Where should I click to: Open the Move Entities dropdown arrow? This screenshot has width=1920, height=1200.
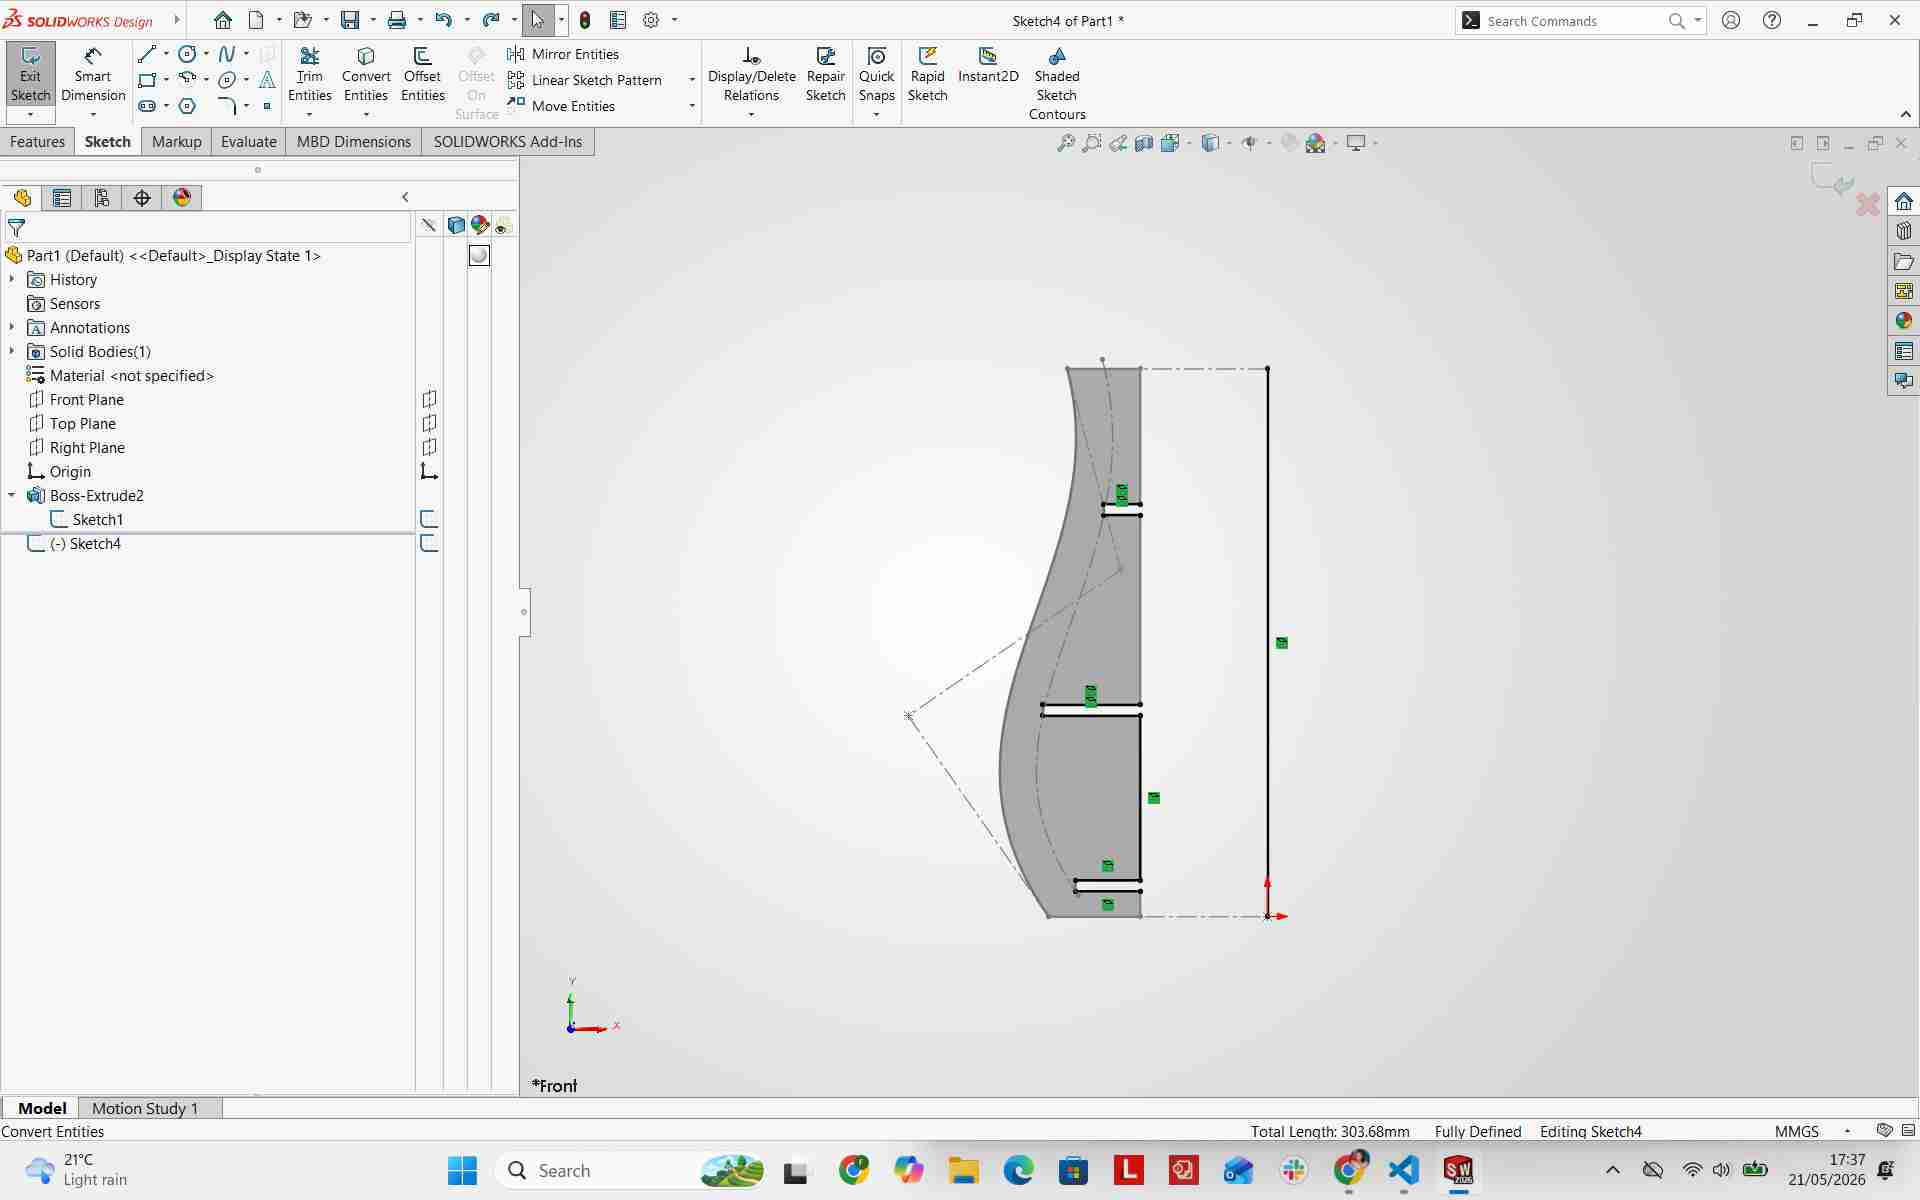click(x=691, y=106)
